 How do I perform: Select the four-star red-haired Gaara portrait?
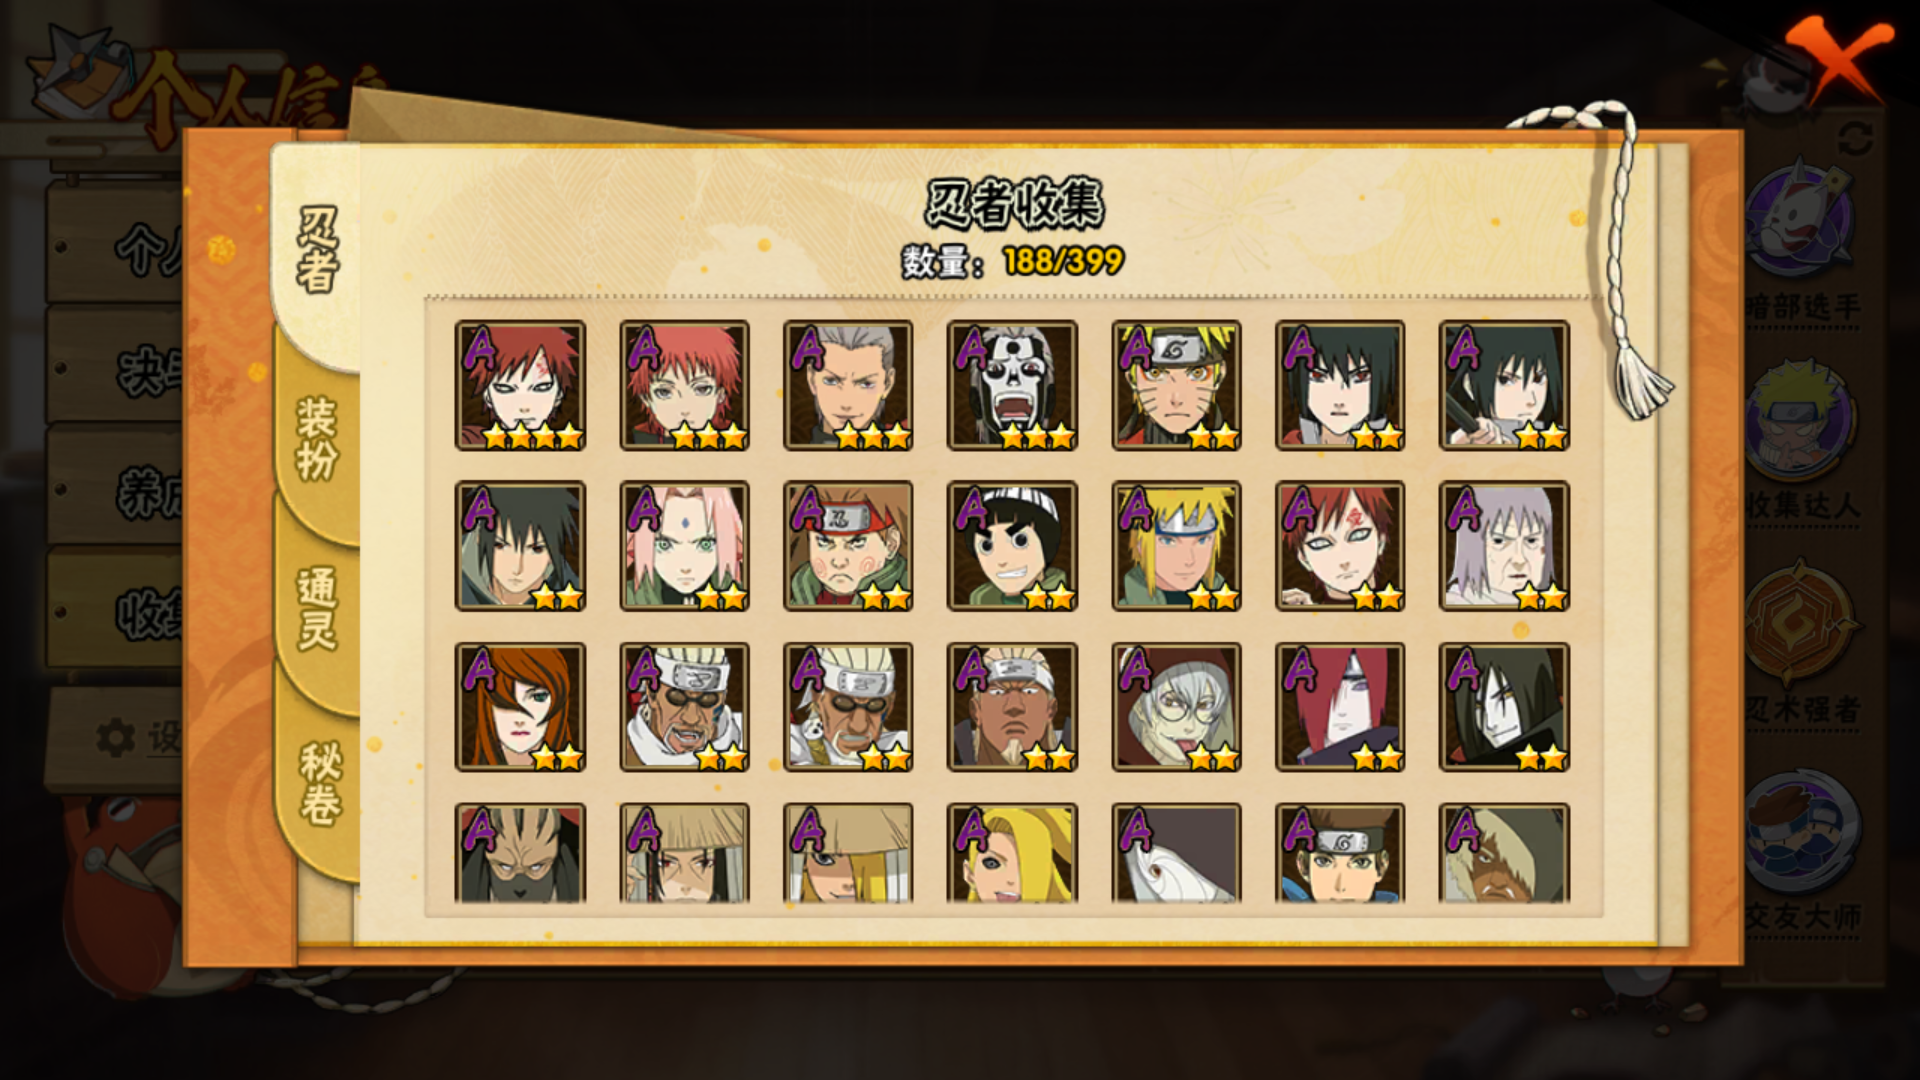[x=520, y=385]
